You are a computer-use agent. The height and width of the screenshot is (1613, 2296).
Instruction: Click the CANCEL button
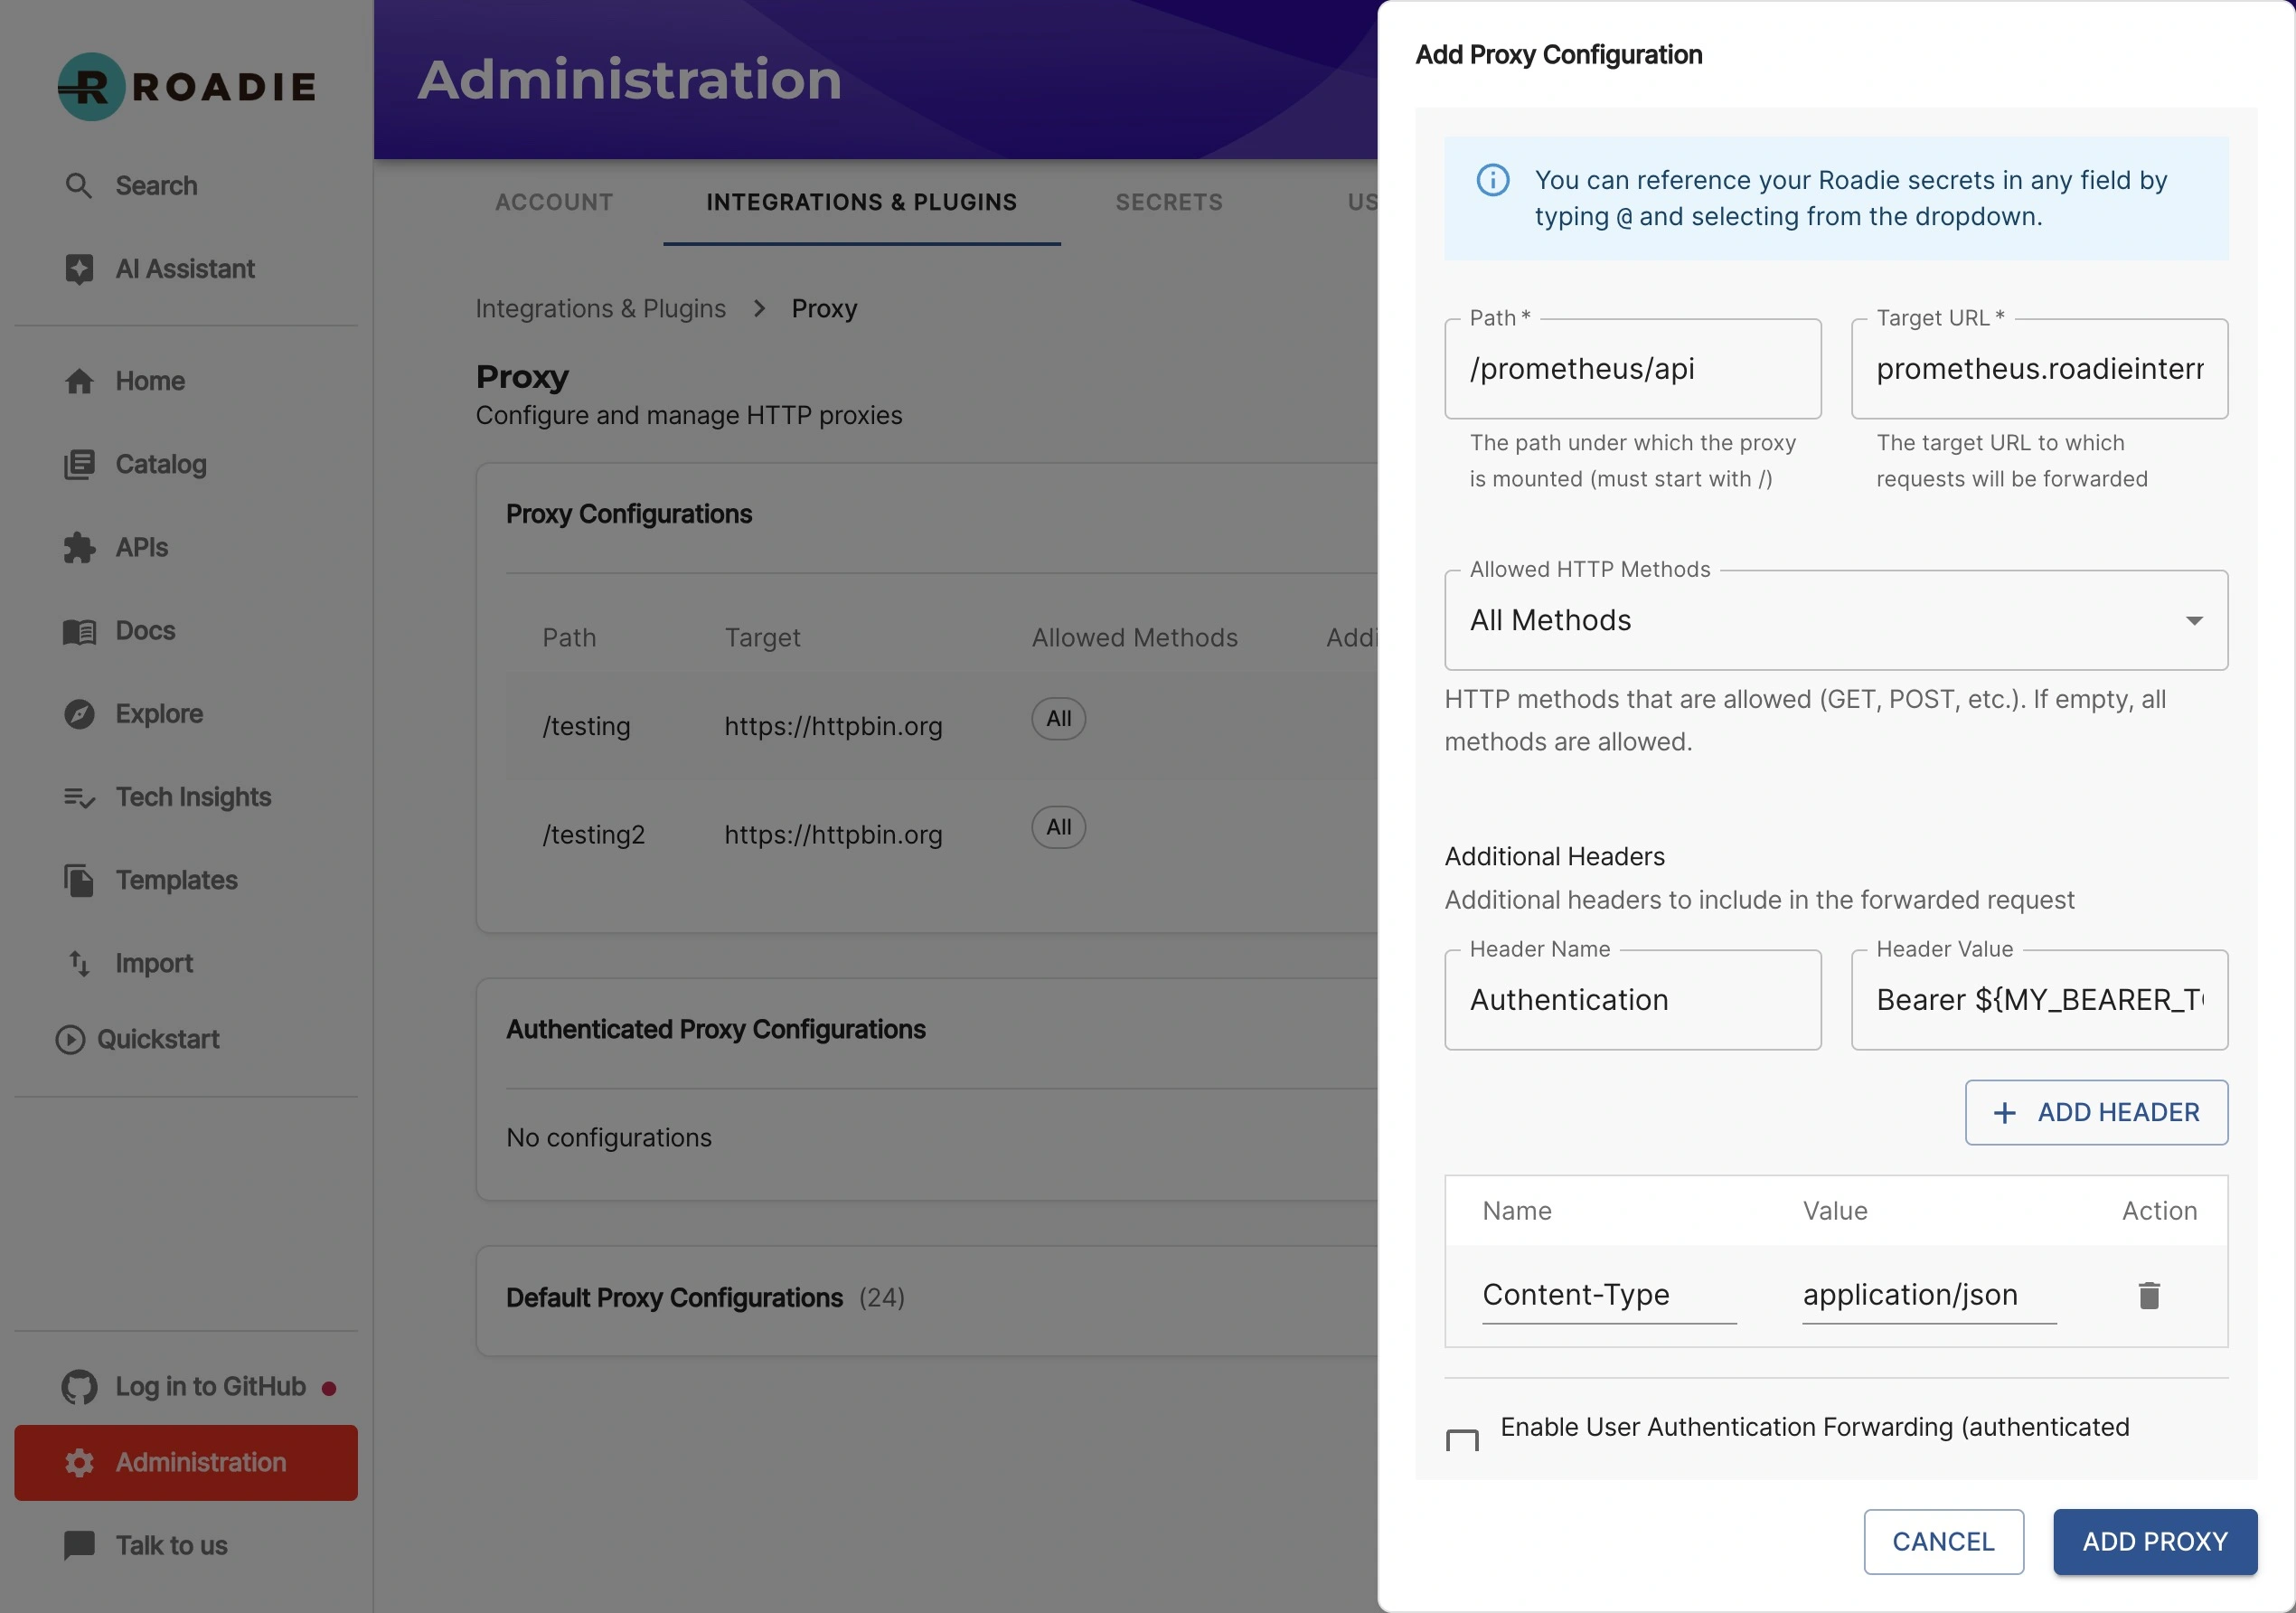(1943, 1541)
